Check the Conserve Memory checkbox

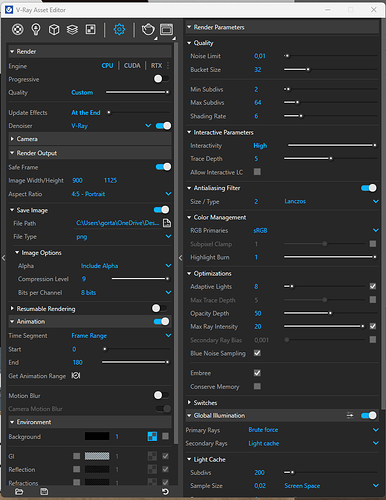(x=257, y=386)
